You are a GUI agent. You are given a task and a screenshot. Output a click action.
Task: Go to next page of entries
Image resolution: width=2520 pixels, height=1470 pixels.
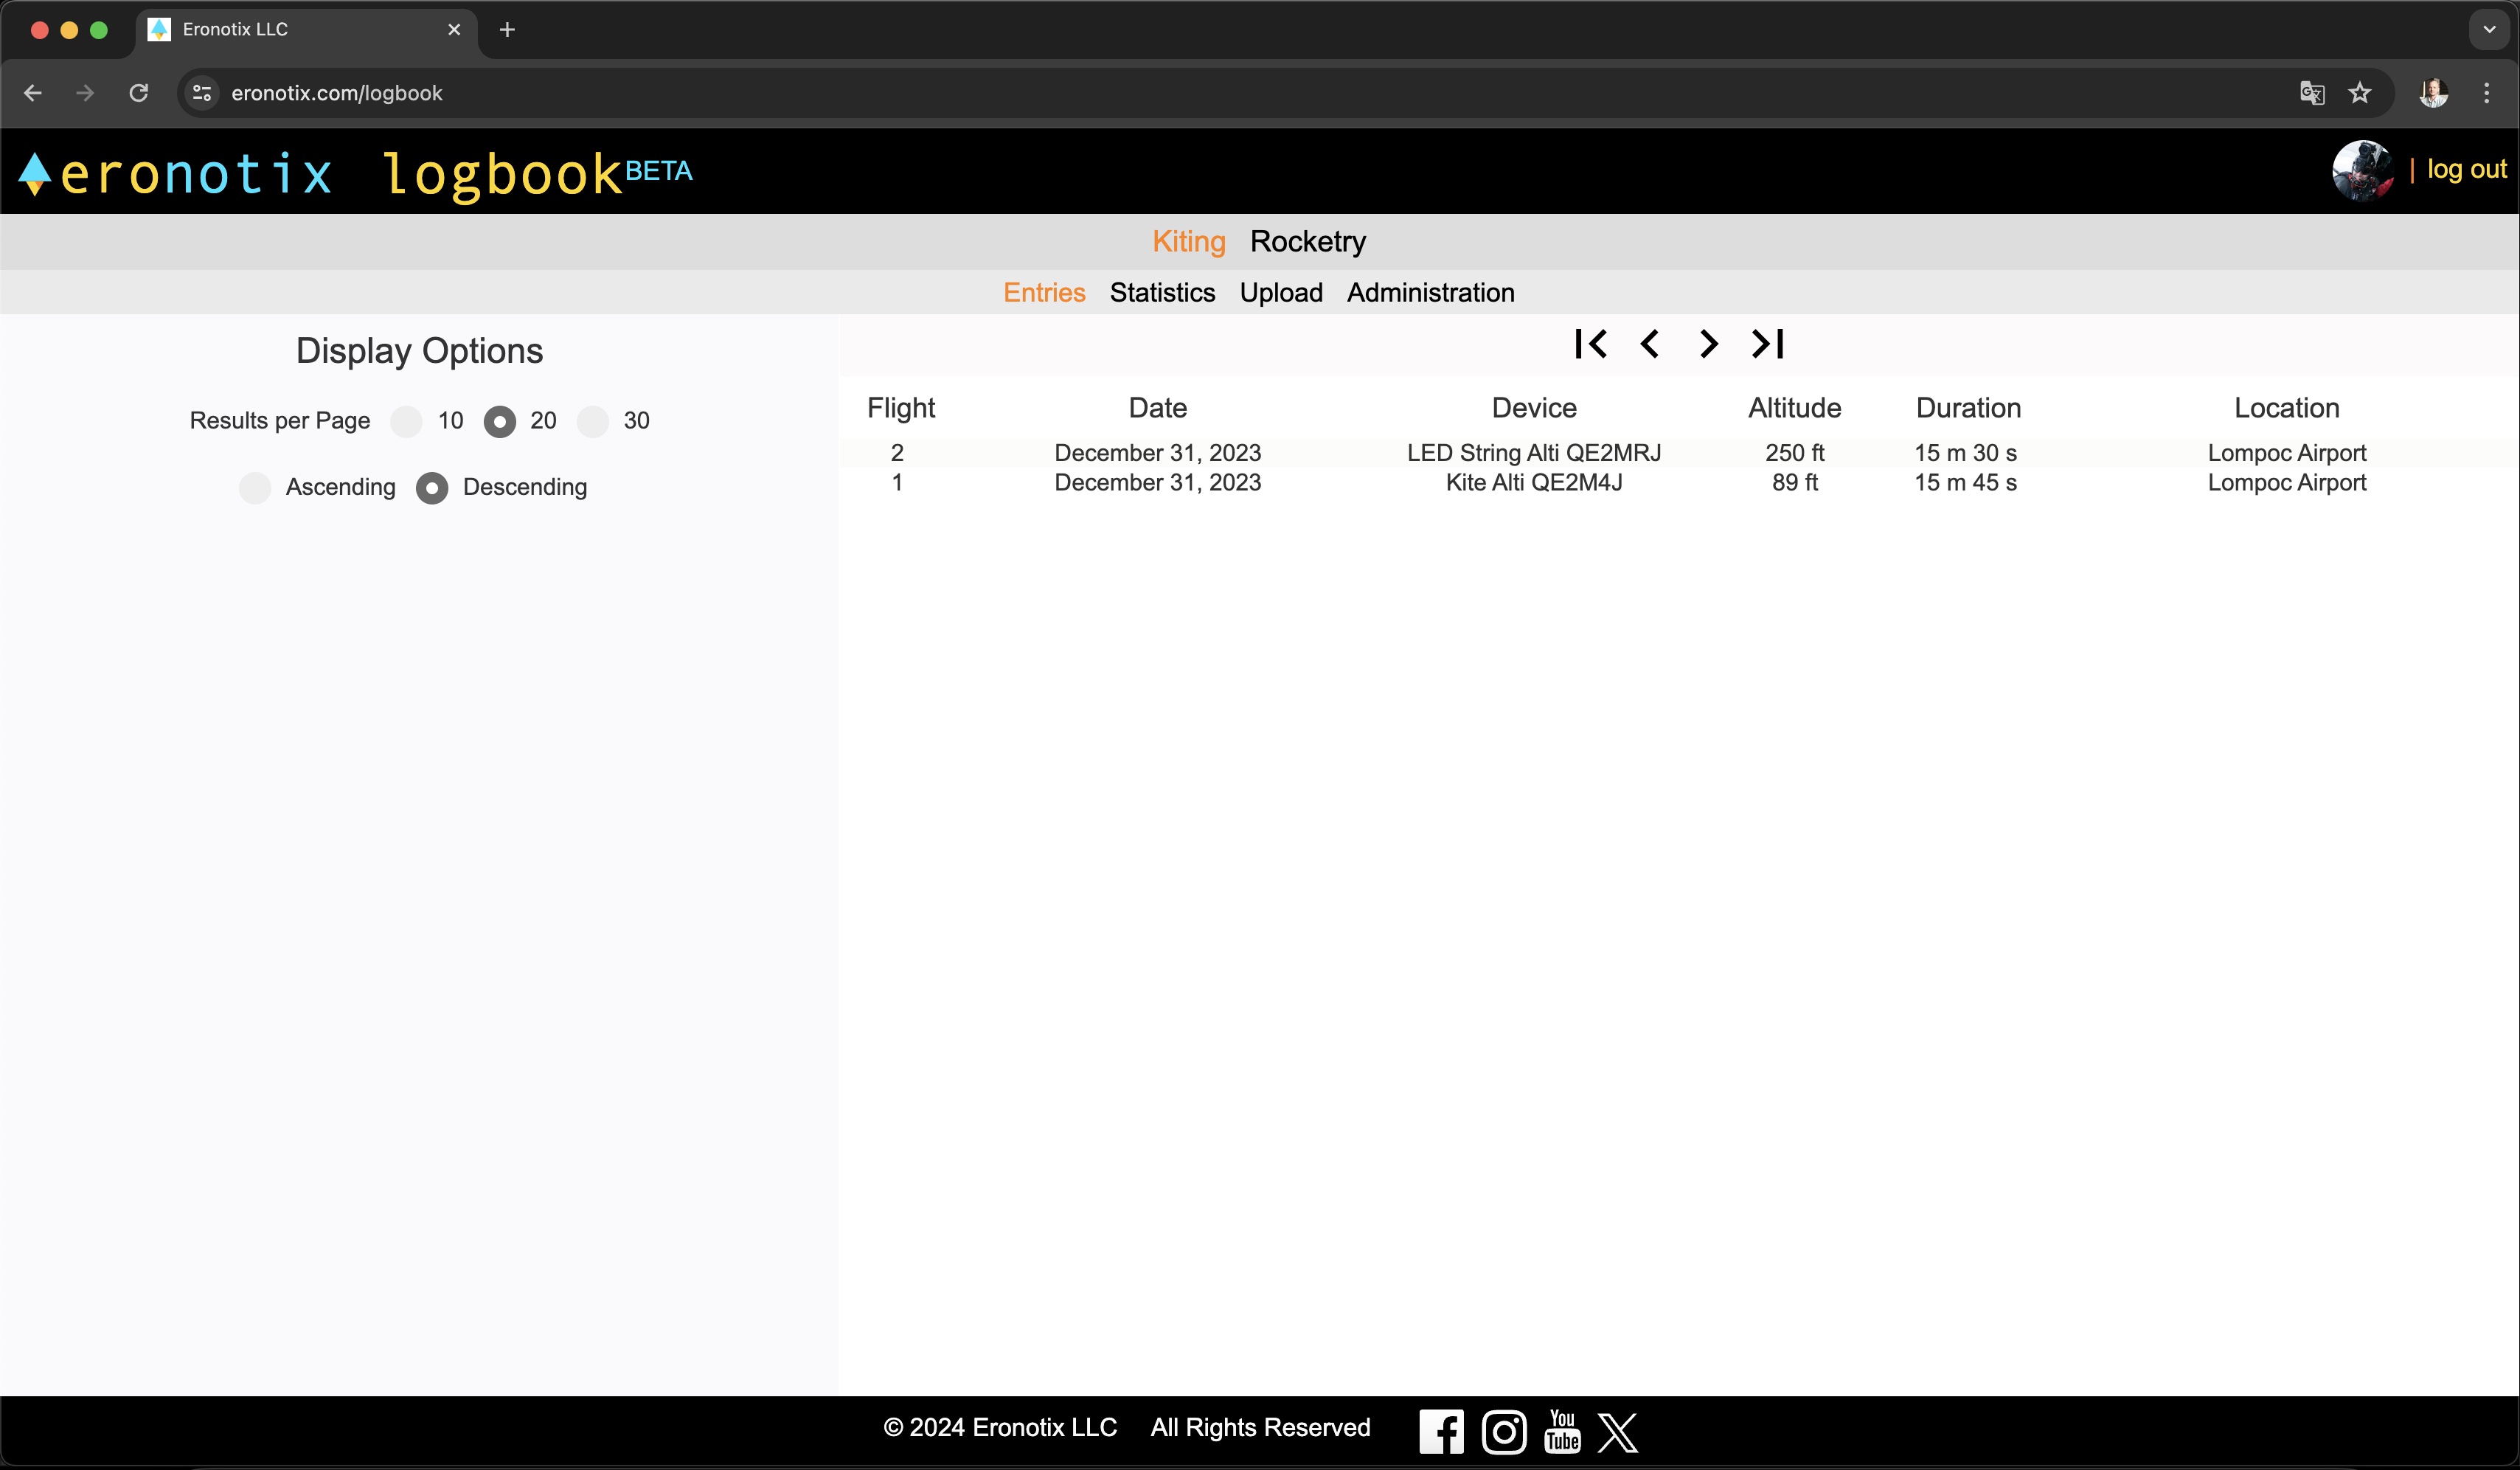(x=1708, y=344)
